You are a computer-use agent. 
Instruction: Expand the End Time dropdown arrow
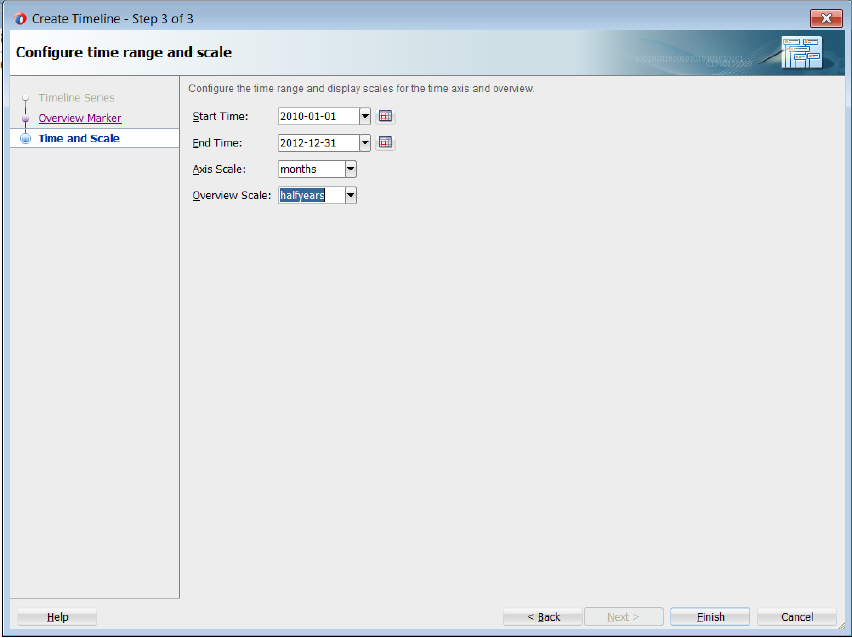(365, 143)
